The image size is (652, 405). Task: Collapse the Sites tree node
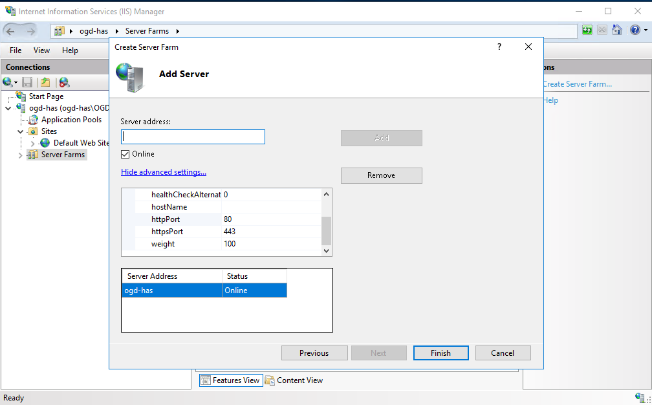pos(20,131)
